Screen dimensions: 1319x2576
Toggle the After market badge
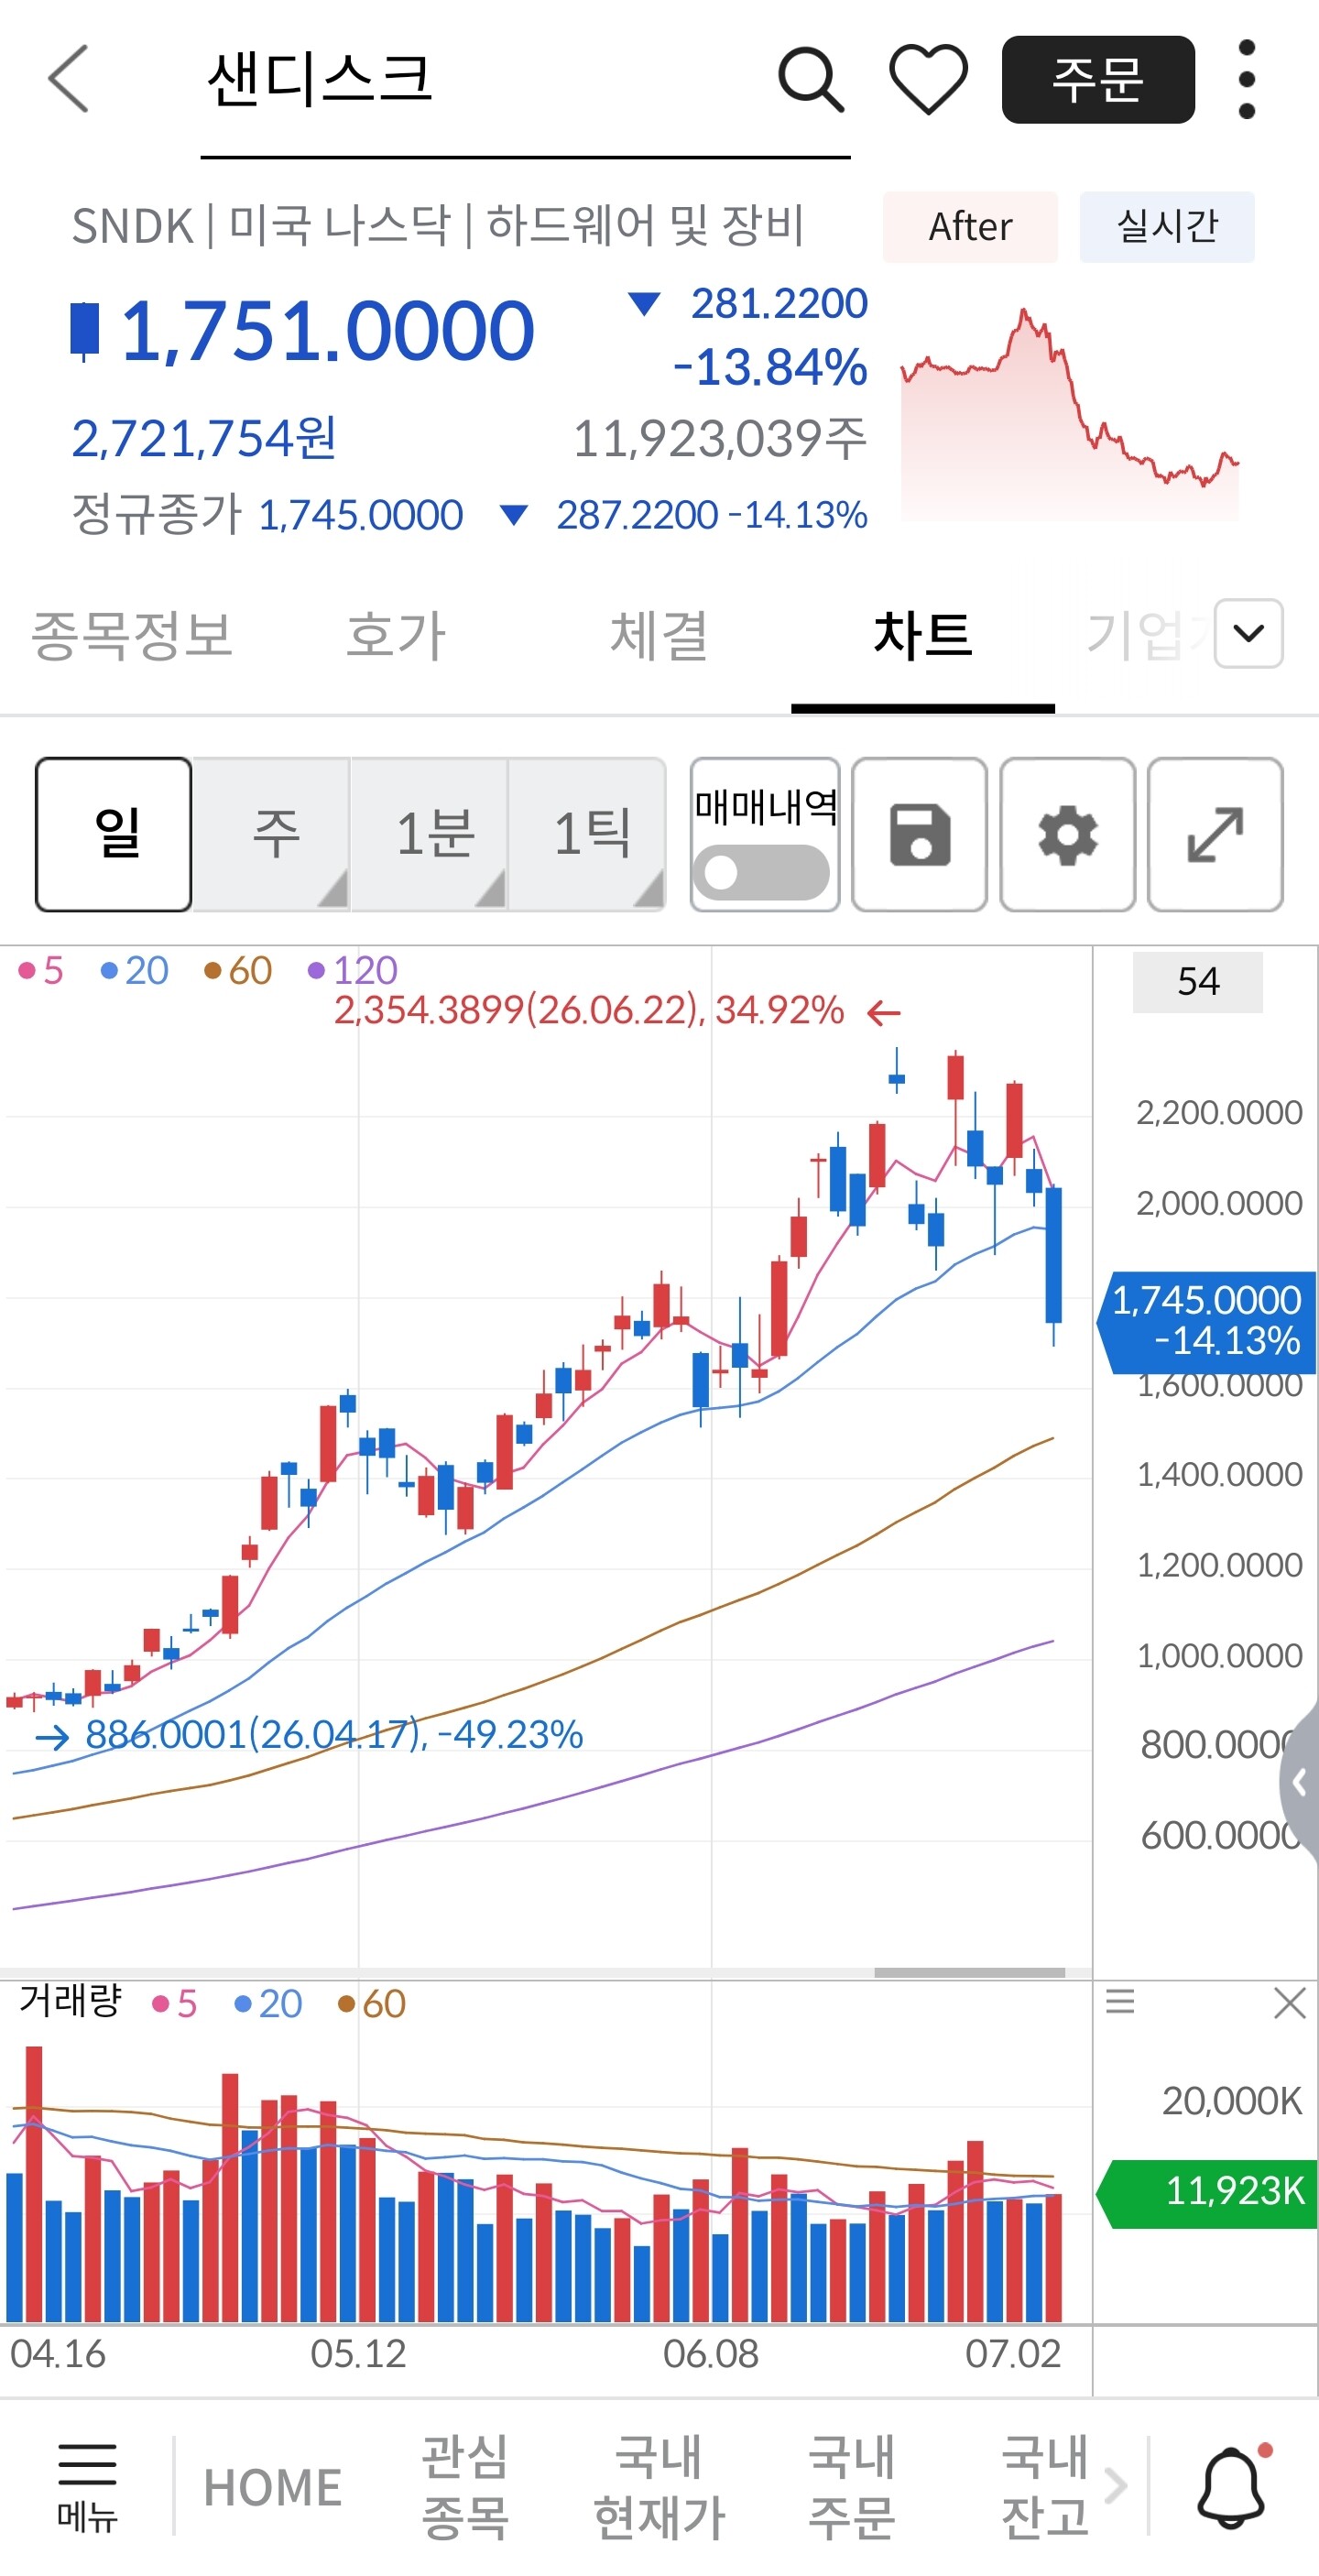[970, 227]
